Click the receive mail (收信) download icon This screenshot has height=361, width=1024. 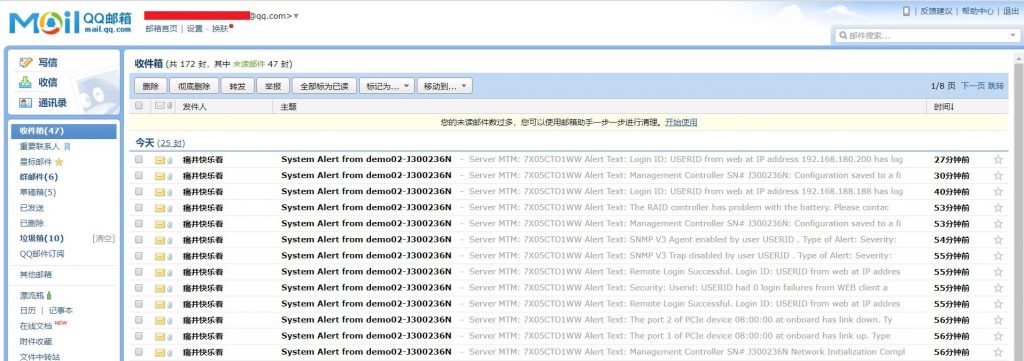point(25,82)
